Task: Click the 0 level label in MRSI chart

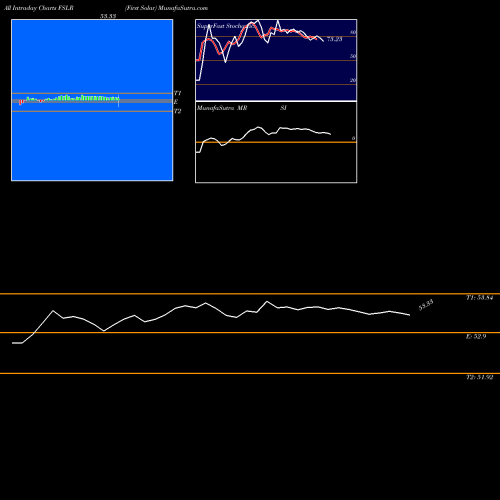Action: [x=353, y=138]
